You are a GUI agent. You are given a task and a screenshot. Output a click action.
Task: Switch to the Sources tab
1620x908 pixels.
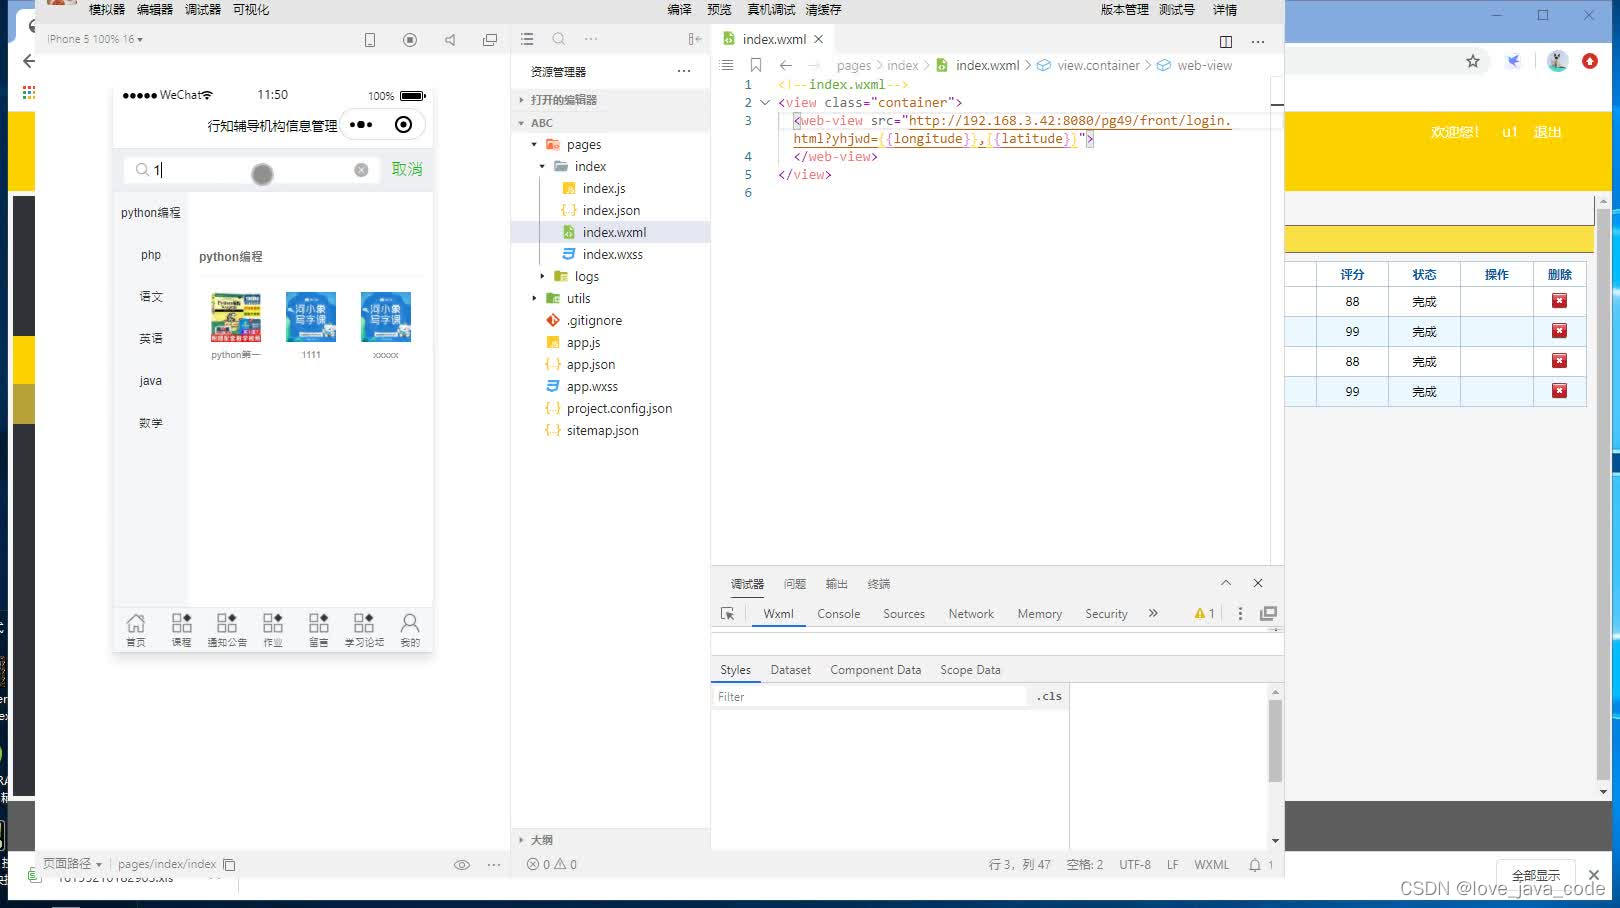pyautogui.click(x=904, y=614)
